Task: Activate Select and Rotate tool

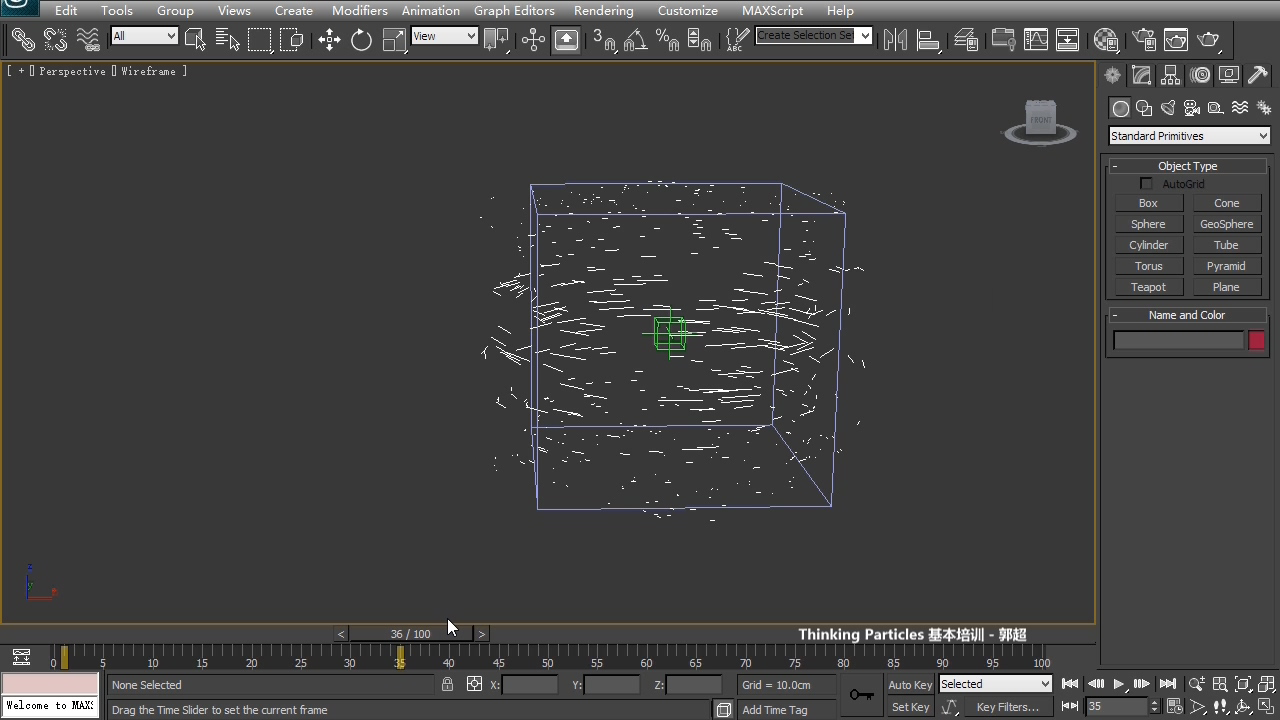Action: click(361, 39)
